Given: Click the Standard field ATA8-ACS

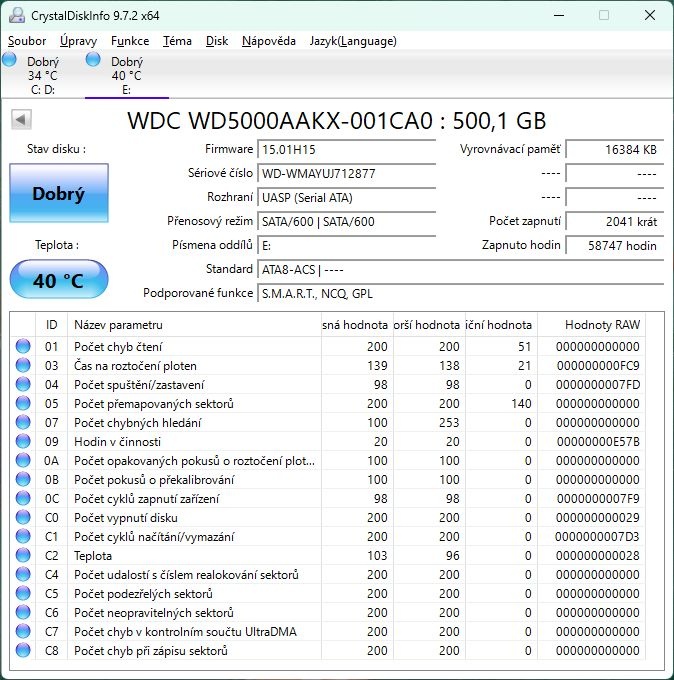Looking at the screenshot, I should (x=461, y=270).
